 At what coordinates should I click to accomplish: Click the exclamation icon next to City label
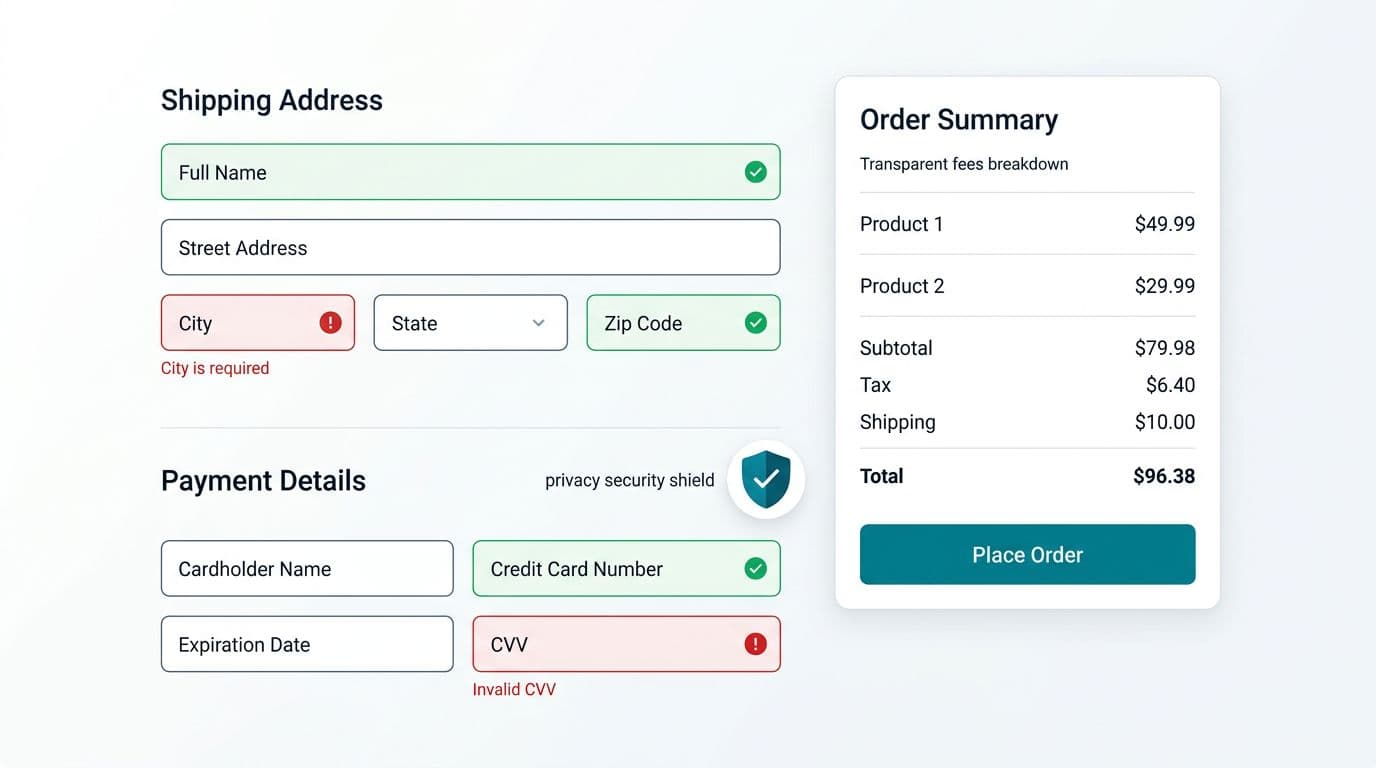tap(331, 322)
